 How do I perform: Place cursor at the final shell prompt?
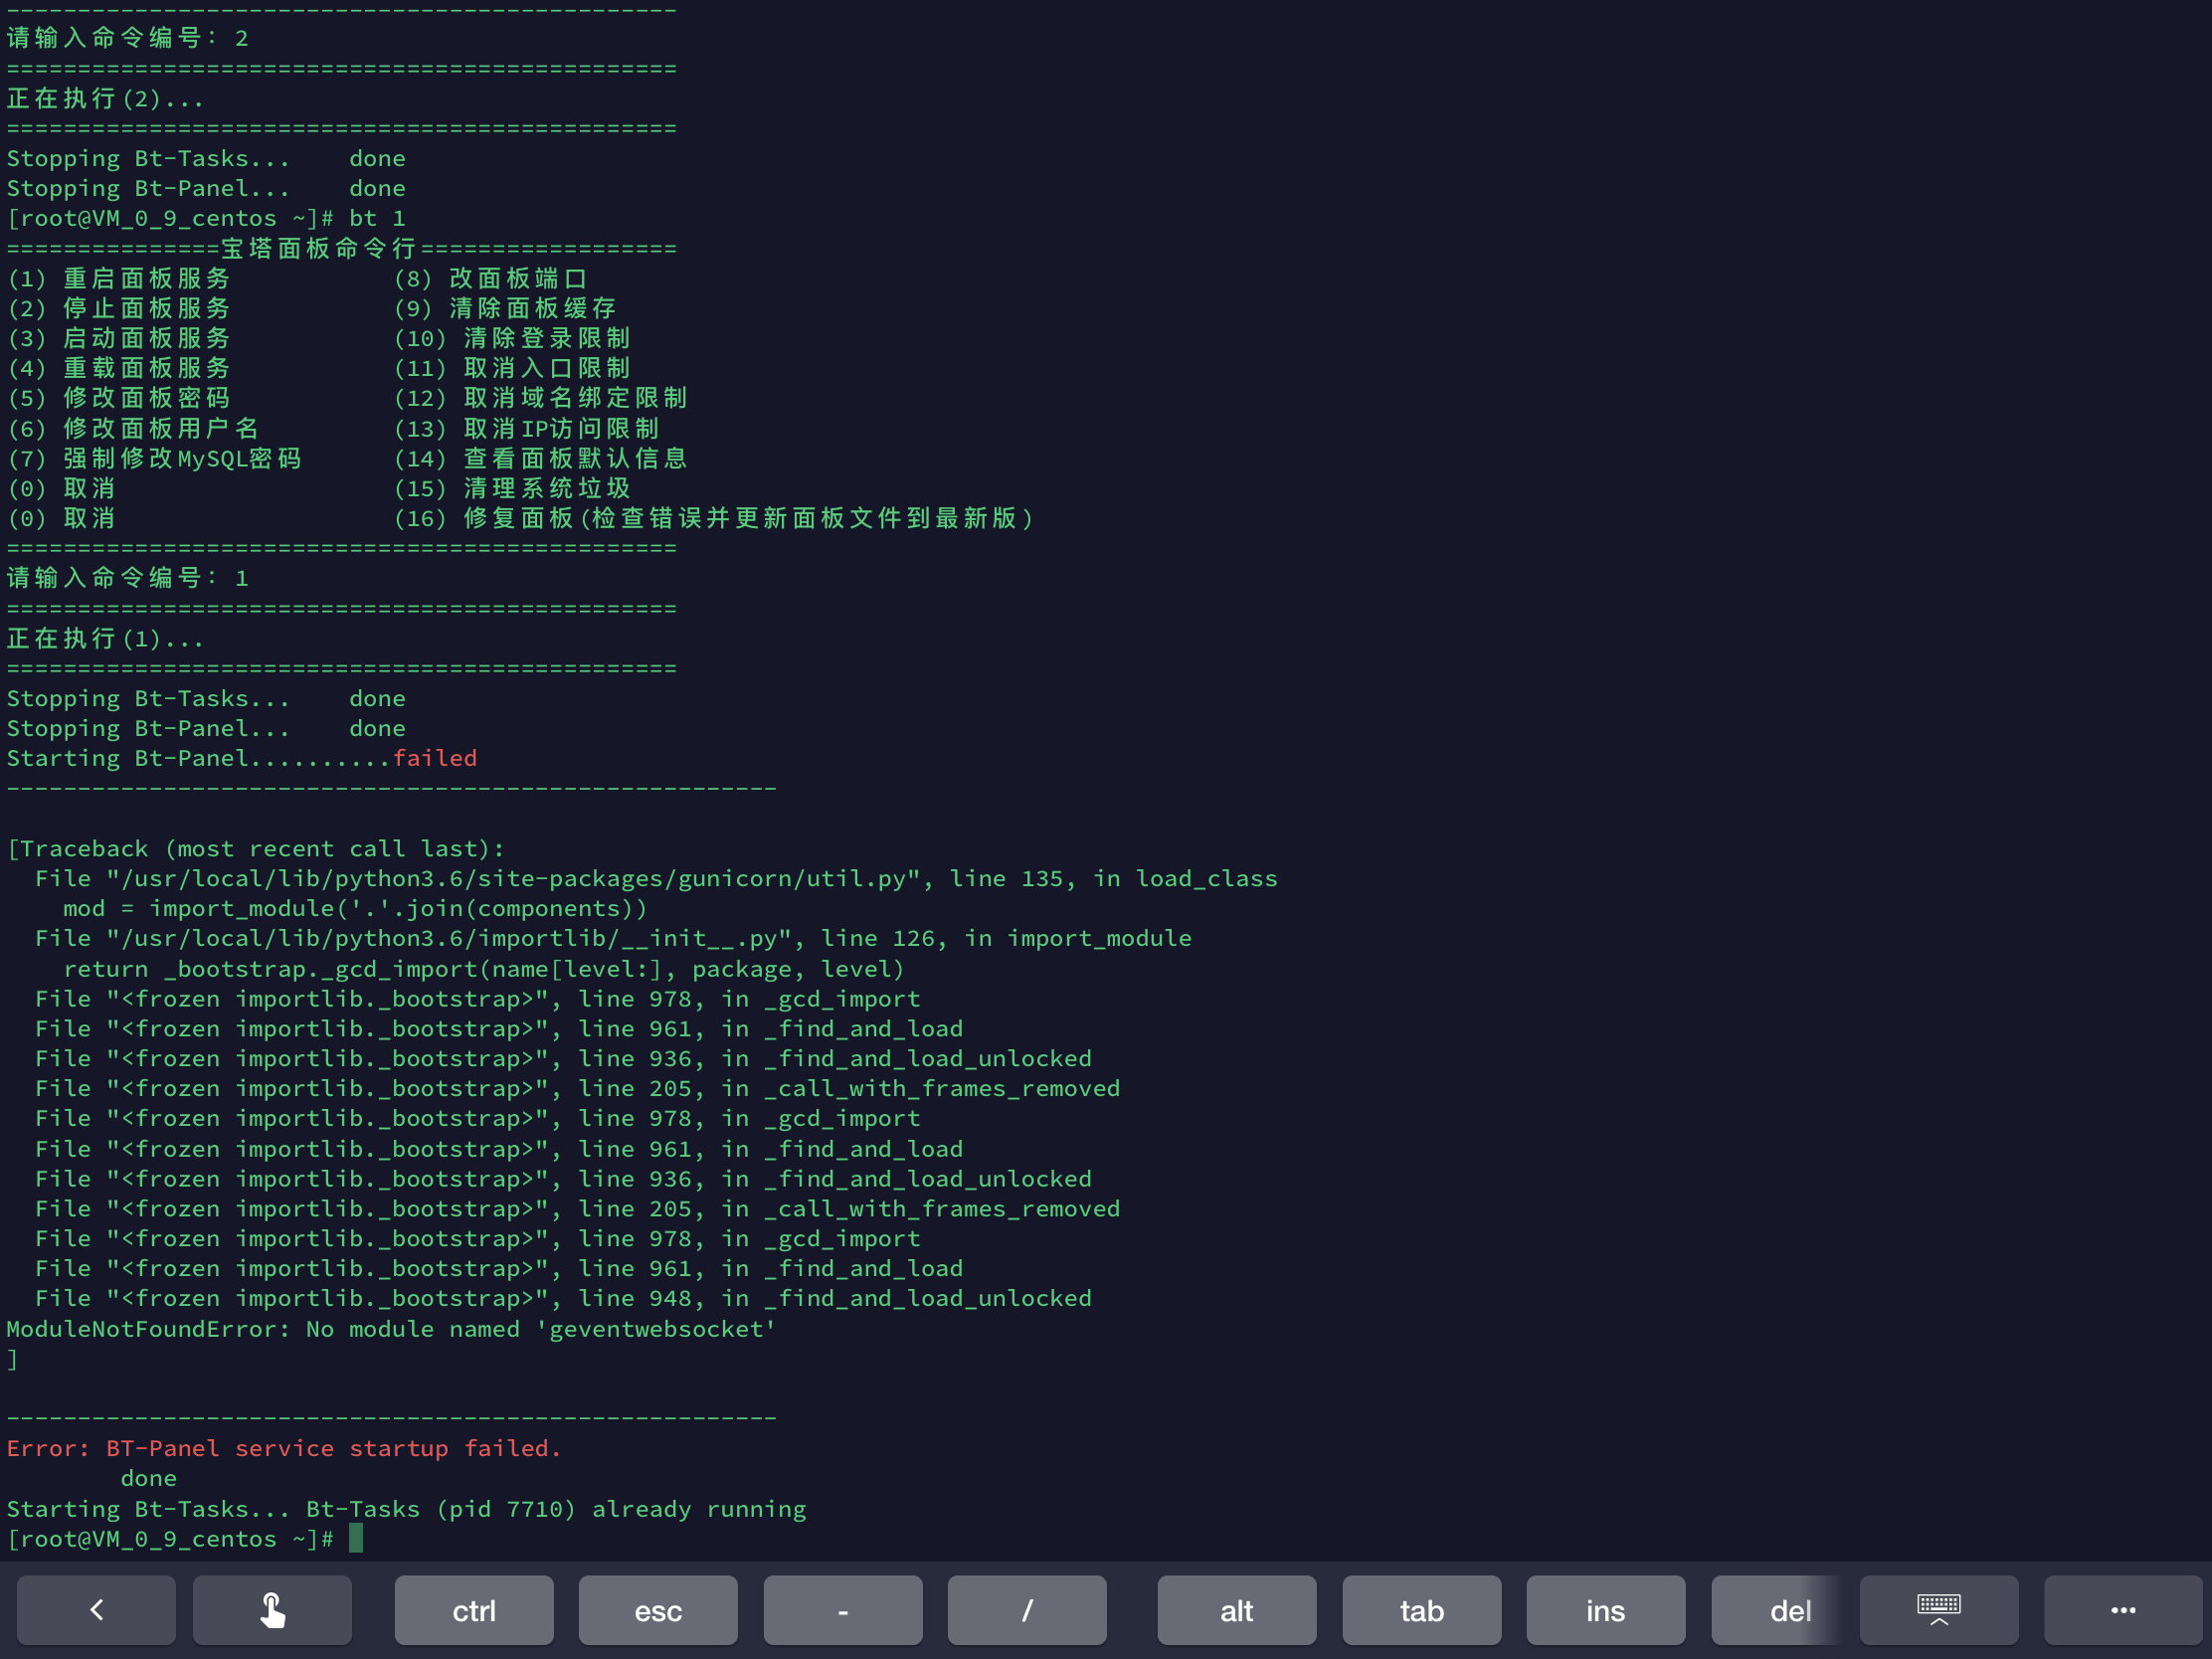tap(356, 1539)
